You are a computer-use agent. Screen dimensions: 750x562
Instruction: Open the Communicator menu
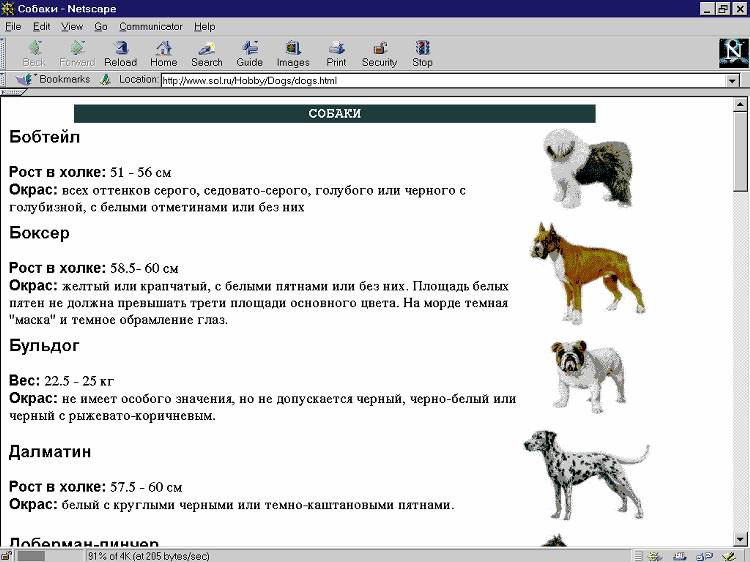[x=151, y=26]
